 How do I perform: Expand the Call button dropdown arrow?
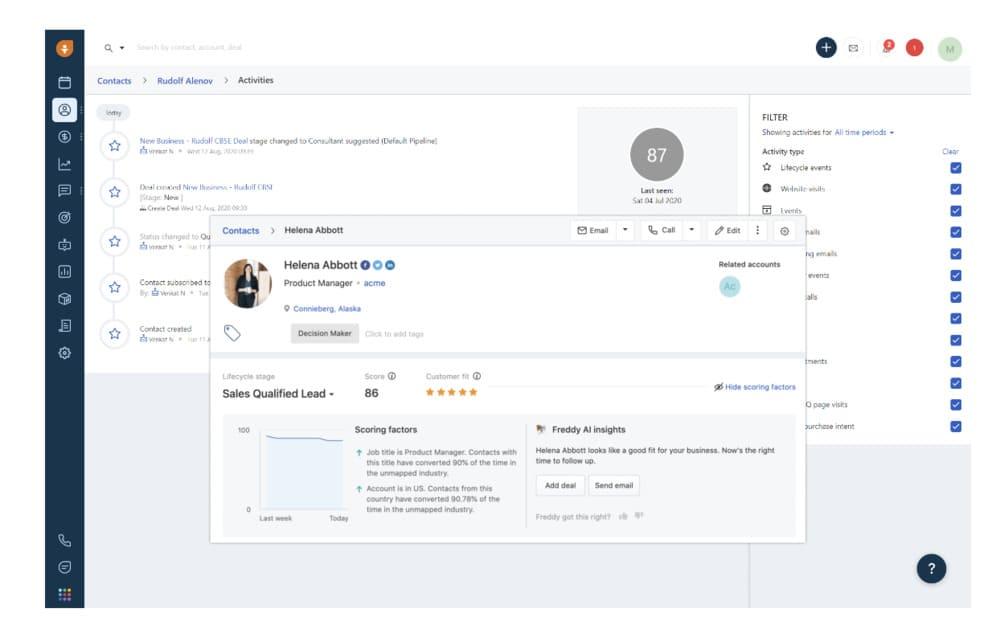[x=692, y=231]
